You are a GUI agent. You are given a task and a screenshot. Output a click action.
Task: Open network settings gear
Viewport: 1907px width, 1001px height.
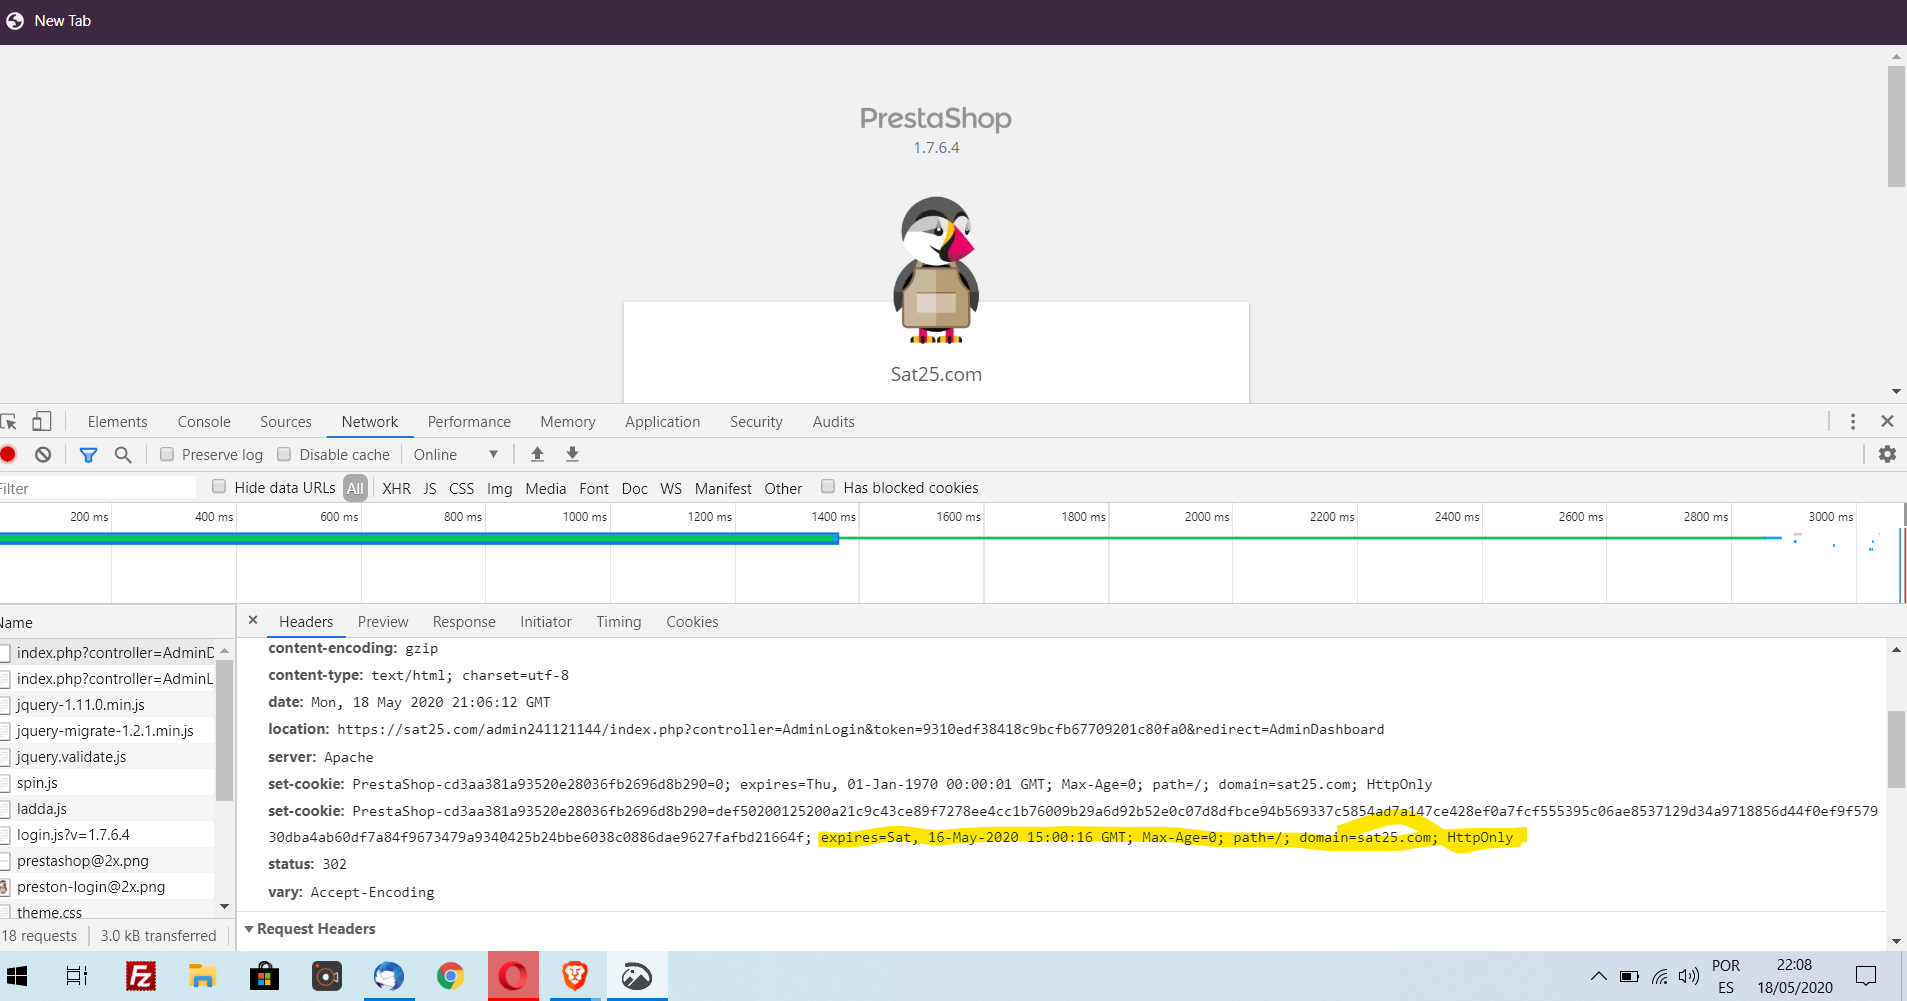point(1887,454)
